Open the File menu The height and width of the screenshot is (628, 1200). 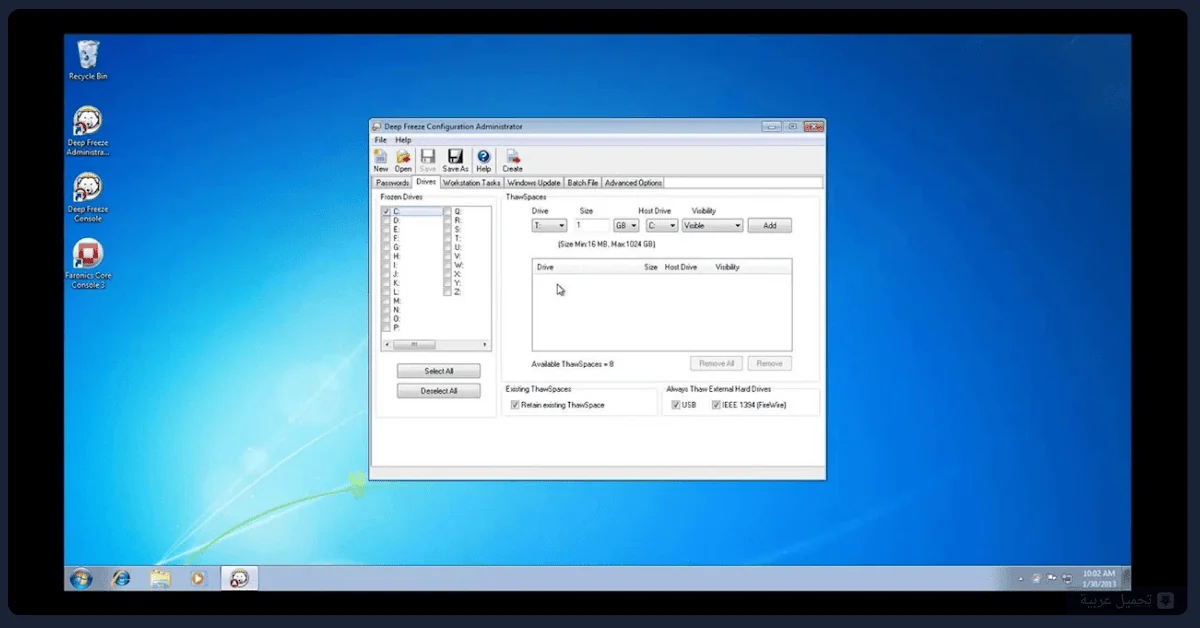(380, 140)
